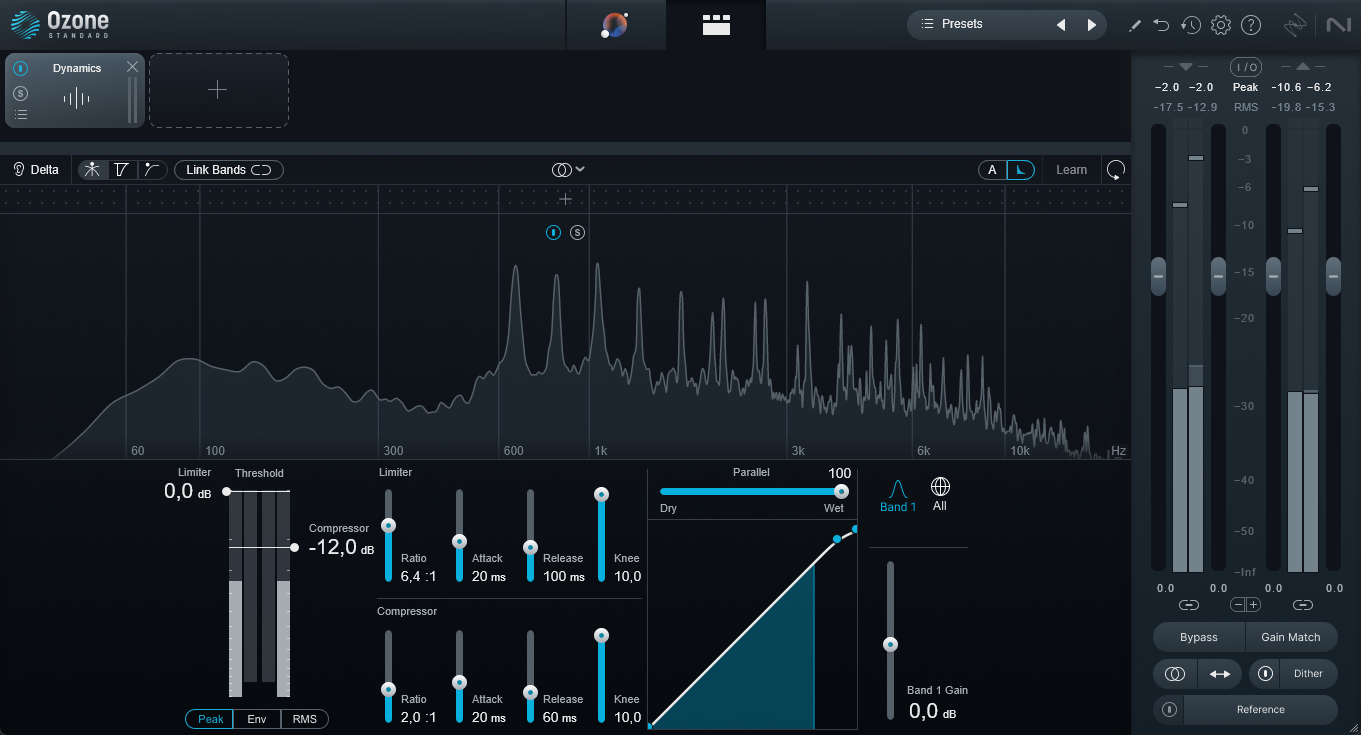Expand the stereo mode dropdown above spectrum

(x=568, y=170)
